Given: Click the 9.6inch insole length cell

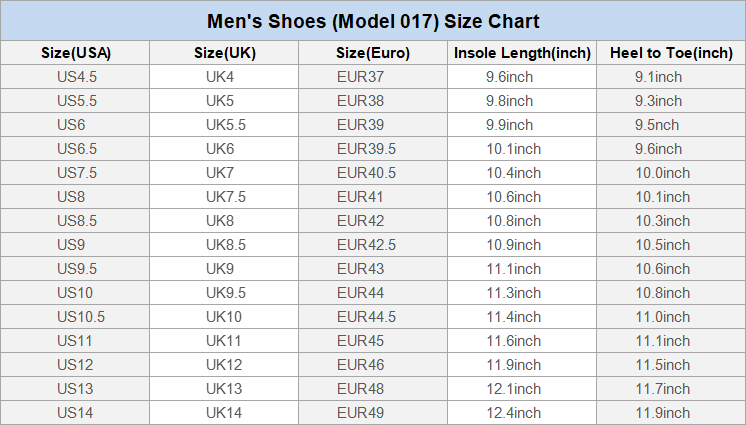Looking at the screenshot, I should pos(510,77).
